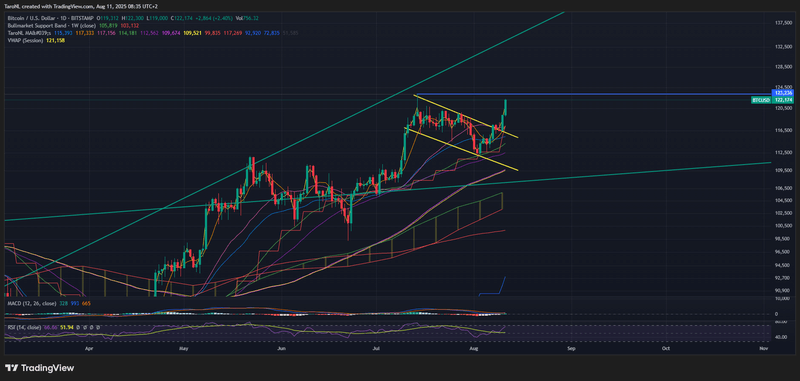Click the yellow MA value 109,521
Screen dimensions: 800x381
click(192, 32)
